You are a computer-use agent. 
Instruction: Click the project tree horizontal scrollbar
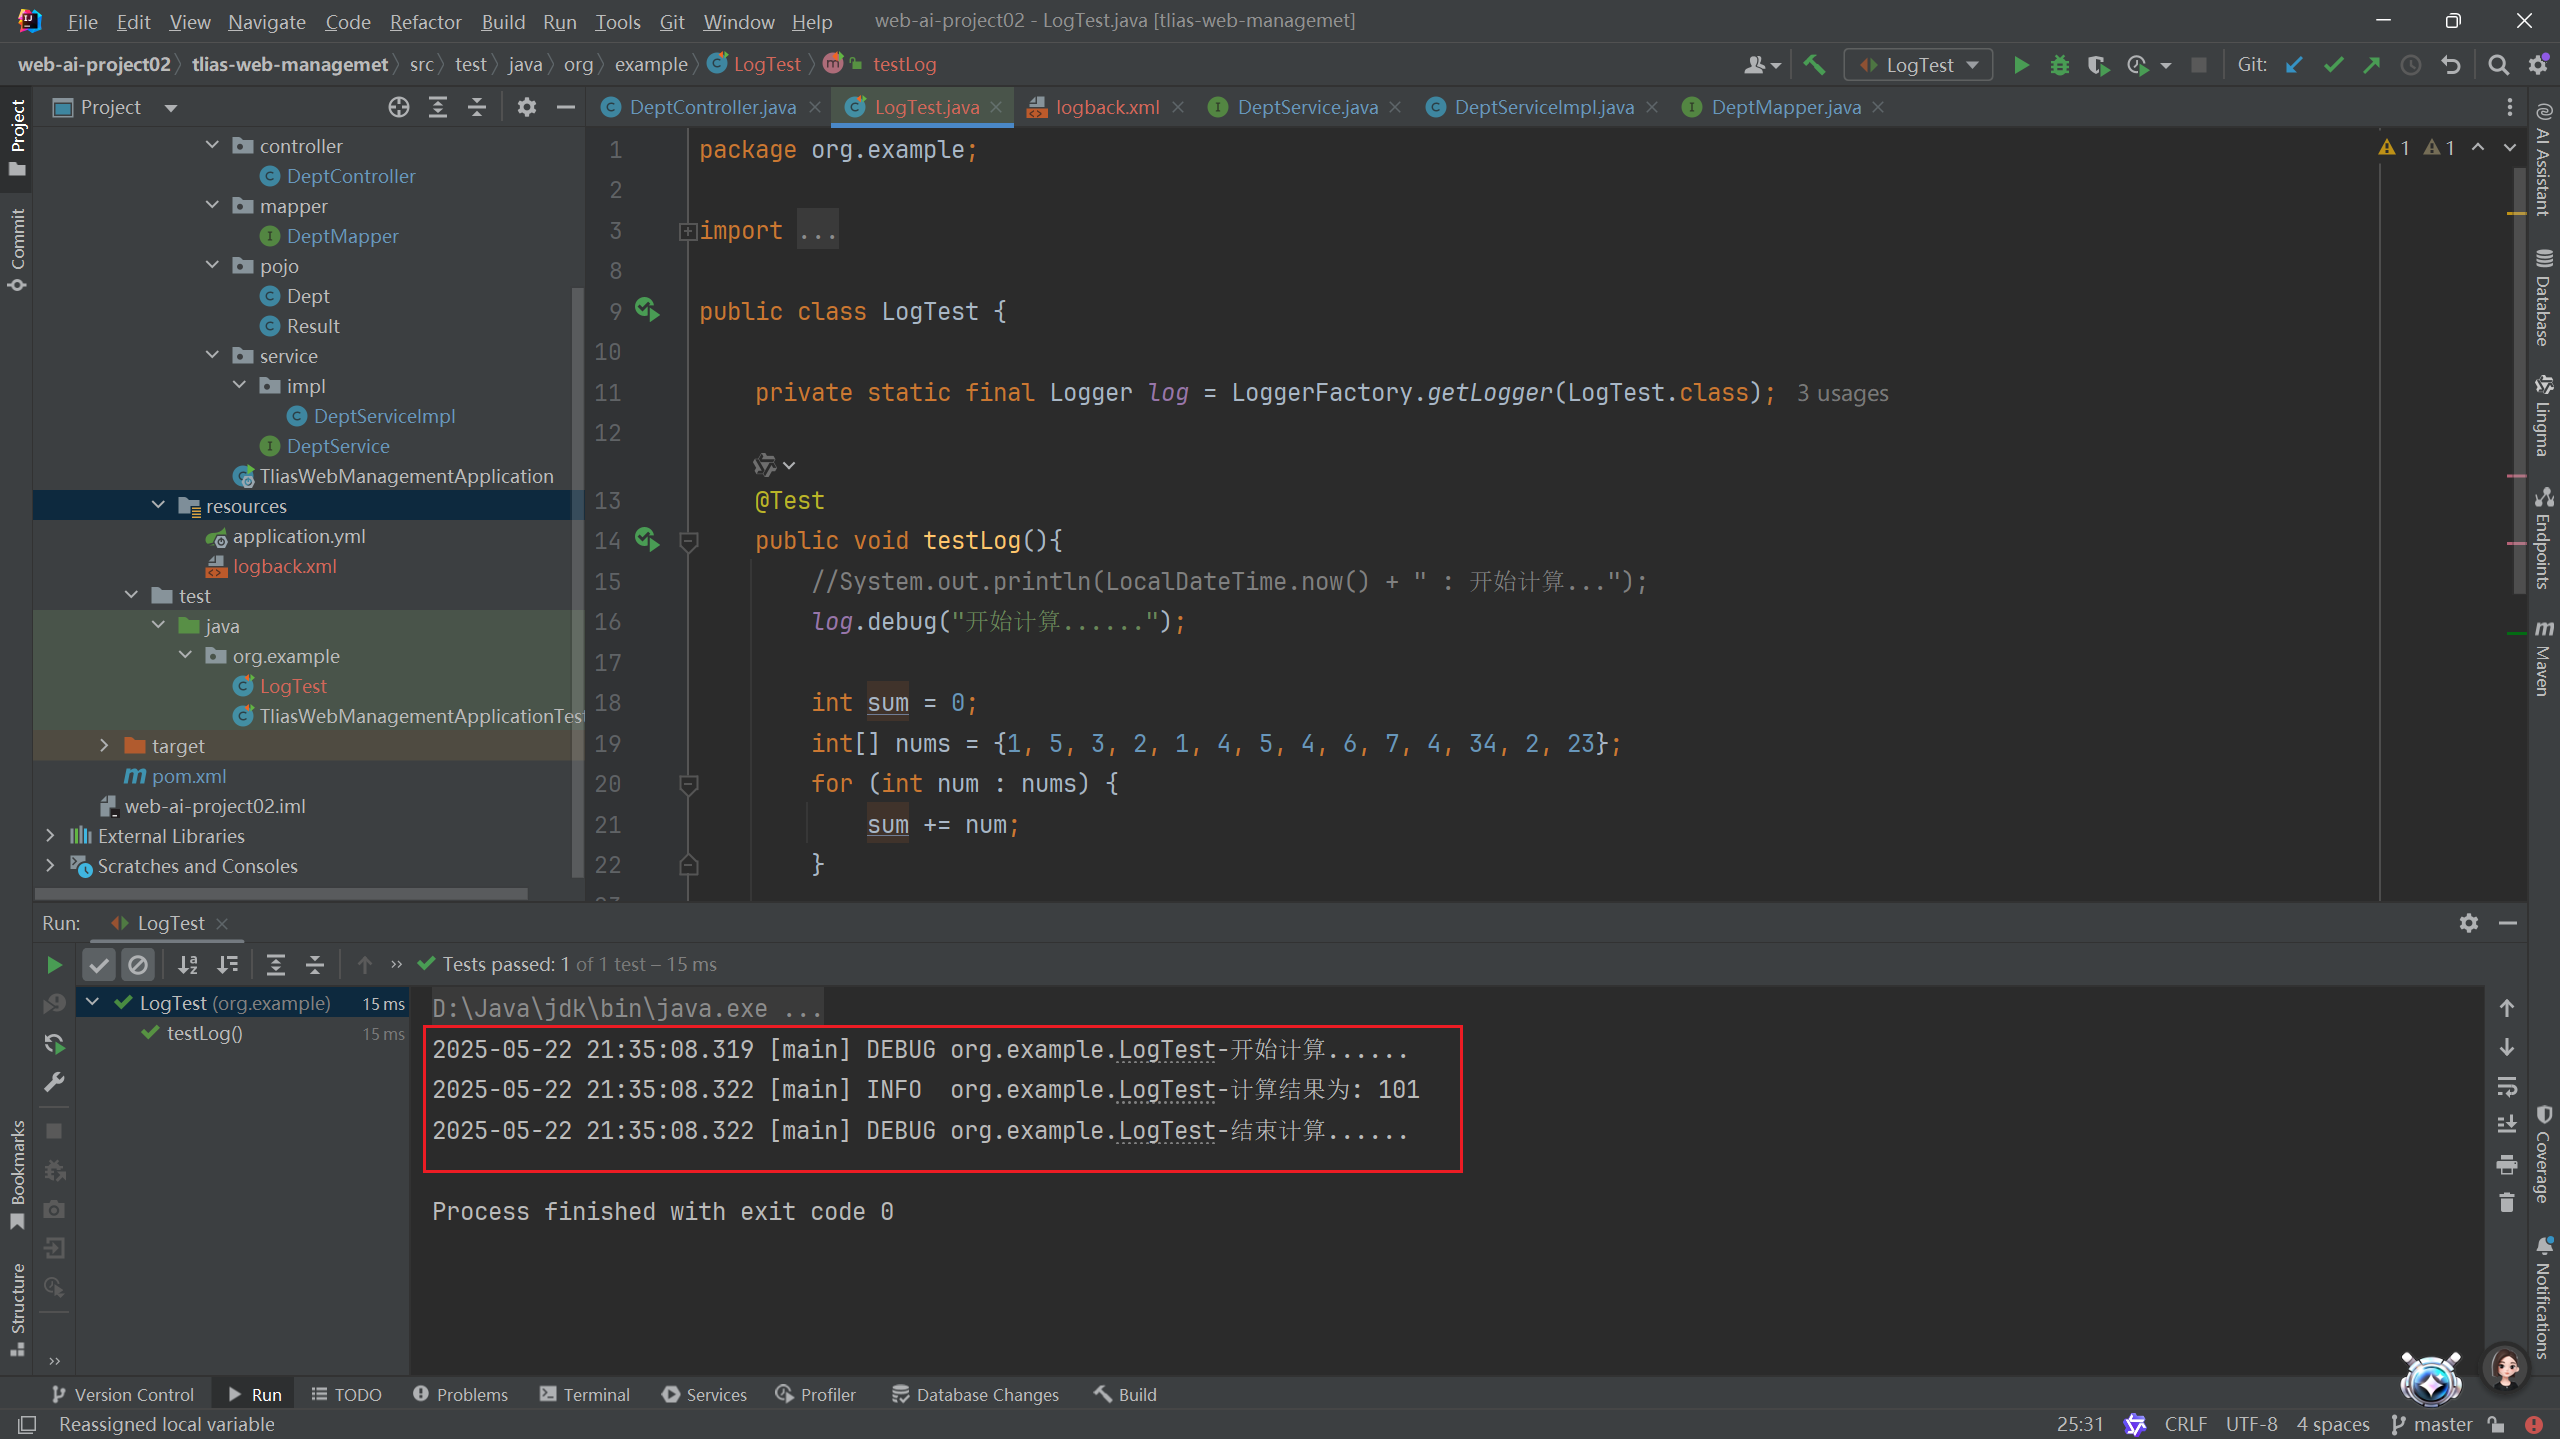pyautogui.click(x=280, y=893)
